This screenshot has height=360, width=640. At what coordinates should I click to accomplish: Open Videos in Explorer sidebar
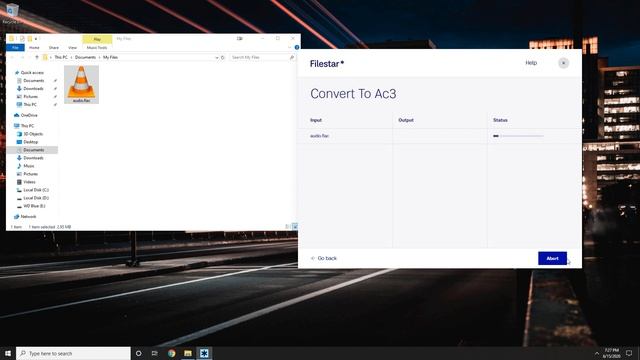click(29, 182)
